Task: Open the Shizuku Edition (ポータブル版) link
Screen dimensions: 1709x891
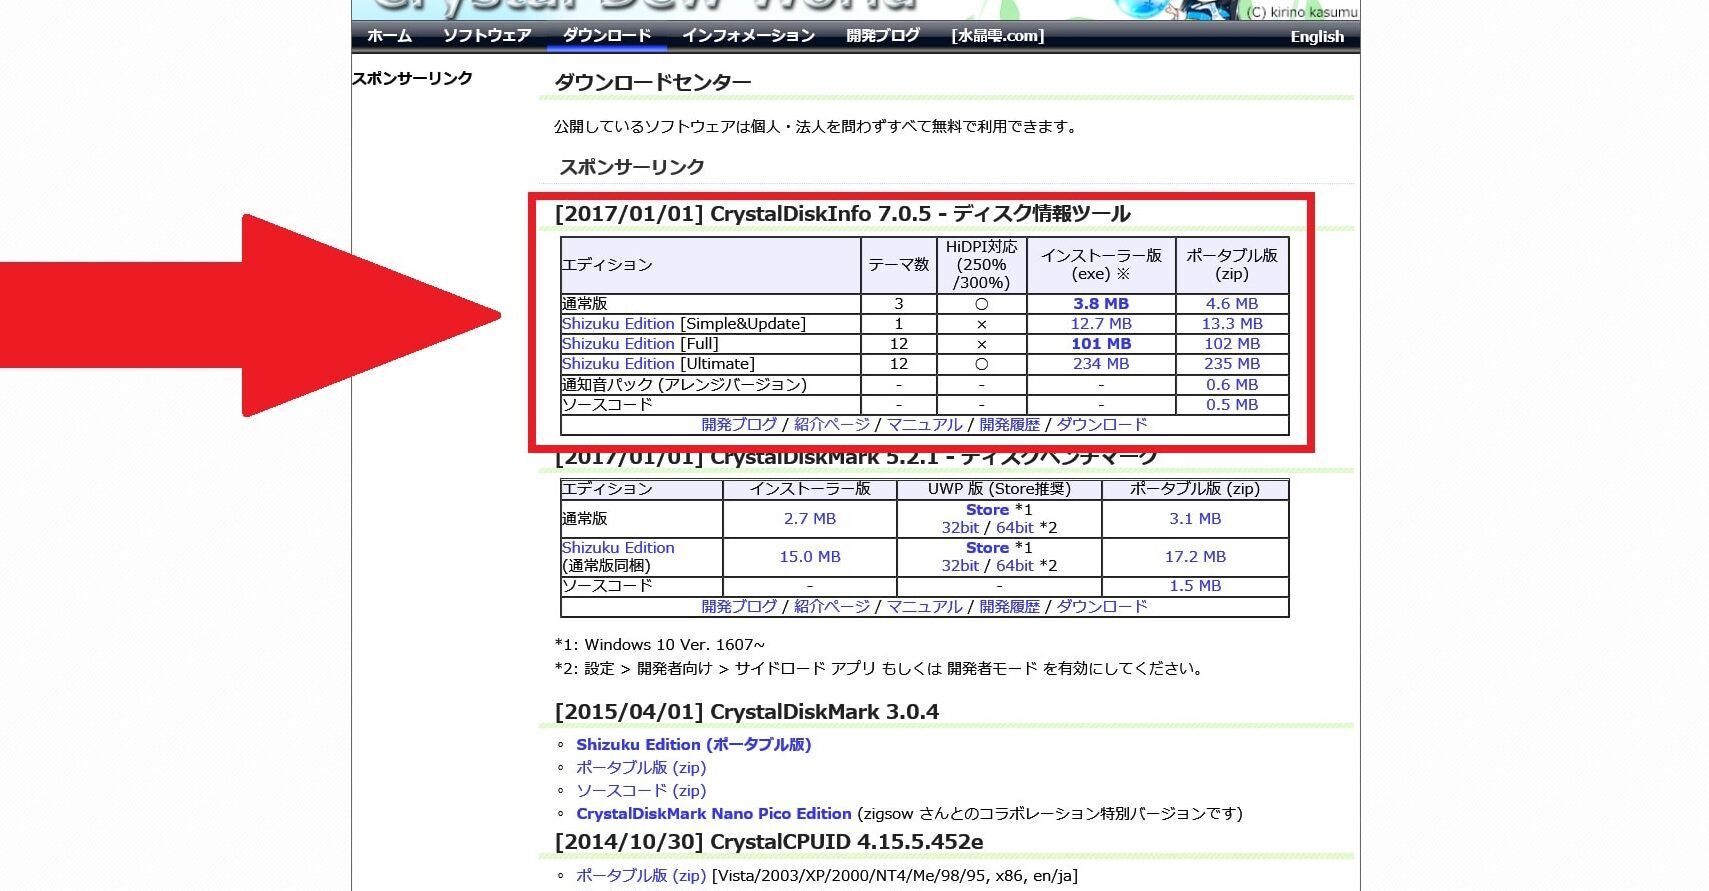Action: point(693,745)
